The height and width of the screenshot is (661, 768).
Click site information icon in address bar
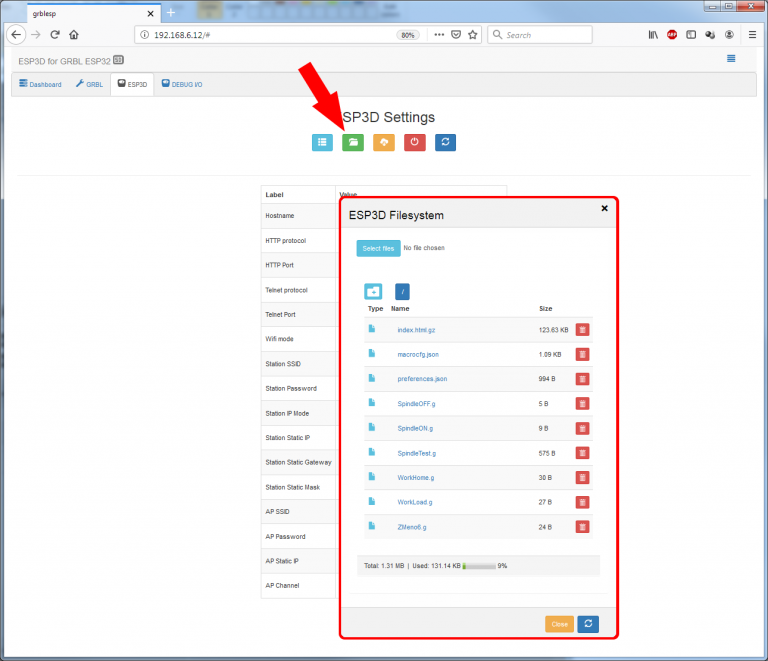tap(144, 35)
